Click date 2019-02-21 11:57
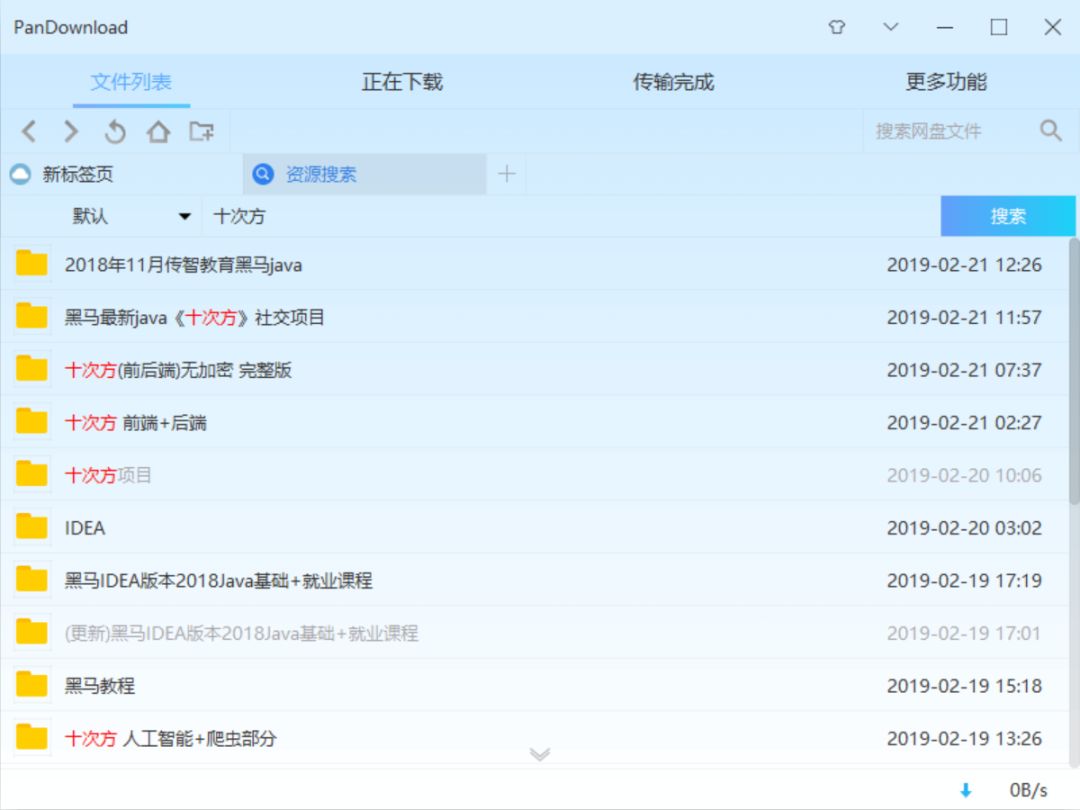 pos(964,317)
